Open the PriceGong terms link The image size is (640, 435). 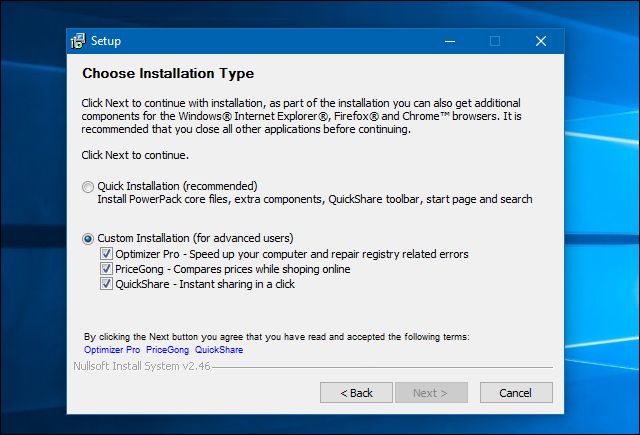[x=167, y=350]
